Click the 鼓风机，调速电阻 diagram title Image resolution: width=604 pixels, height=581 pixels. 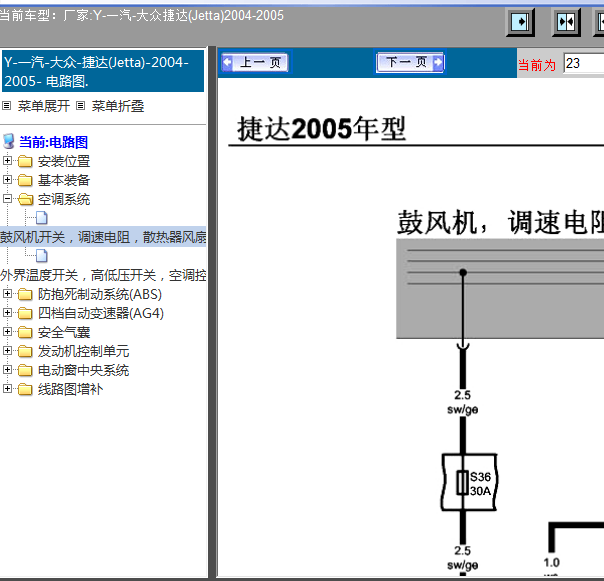(500, 223)
